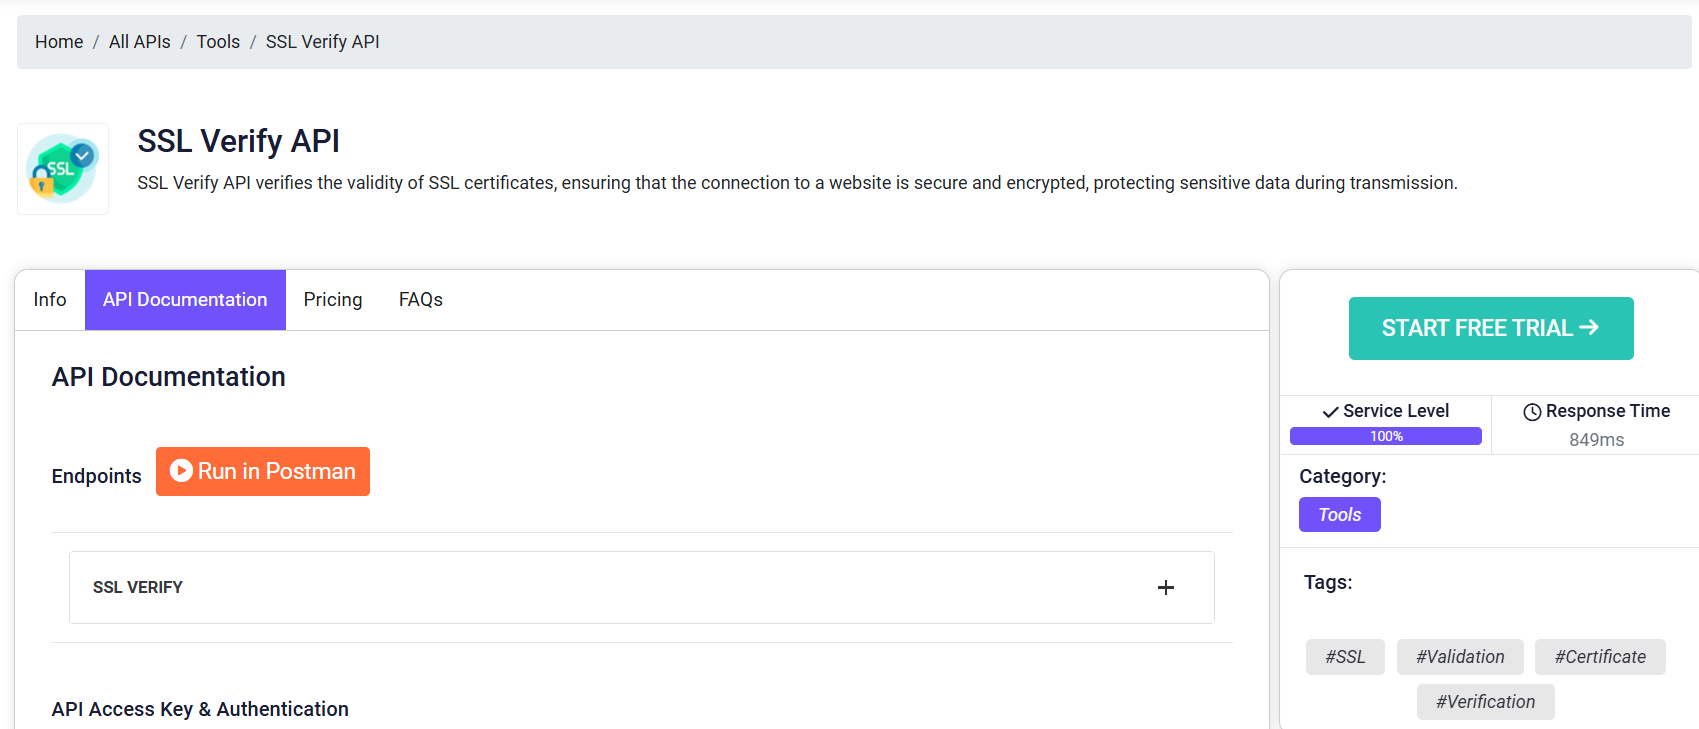This screenshot has width=1699, height=729.
Task: Select the FAQs tab
Action: pos(421,300)
